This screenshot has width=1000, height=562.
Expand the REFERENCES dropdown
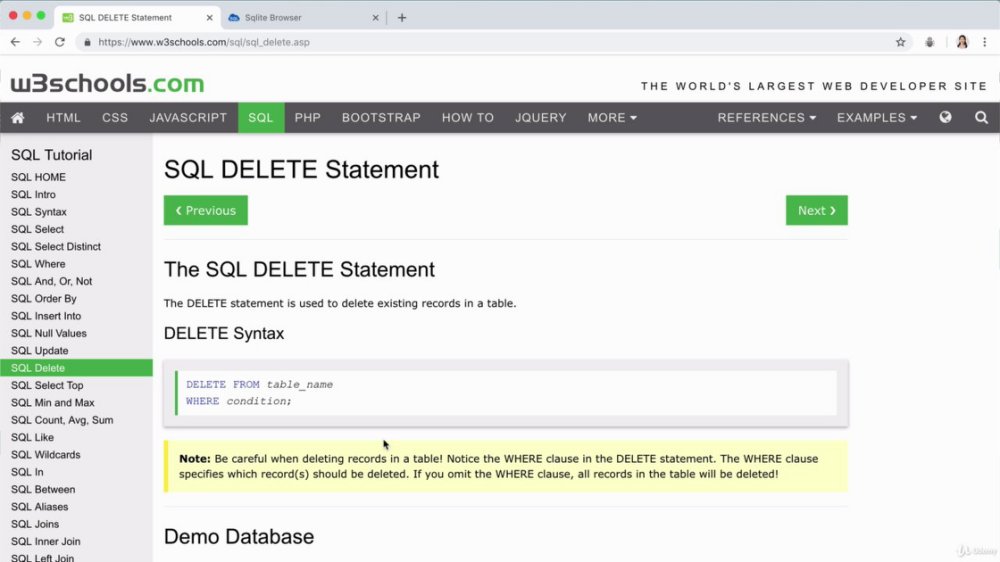pos(767,118)
